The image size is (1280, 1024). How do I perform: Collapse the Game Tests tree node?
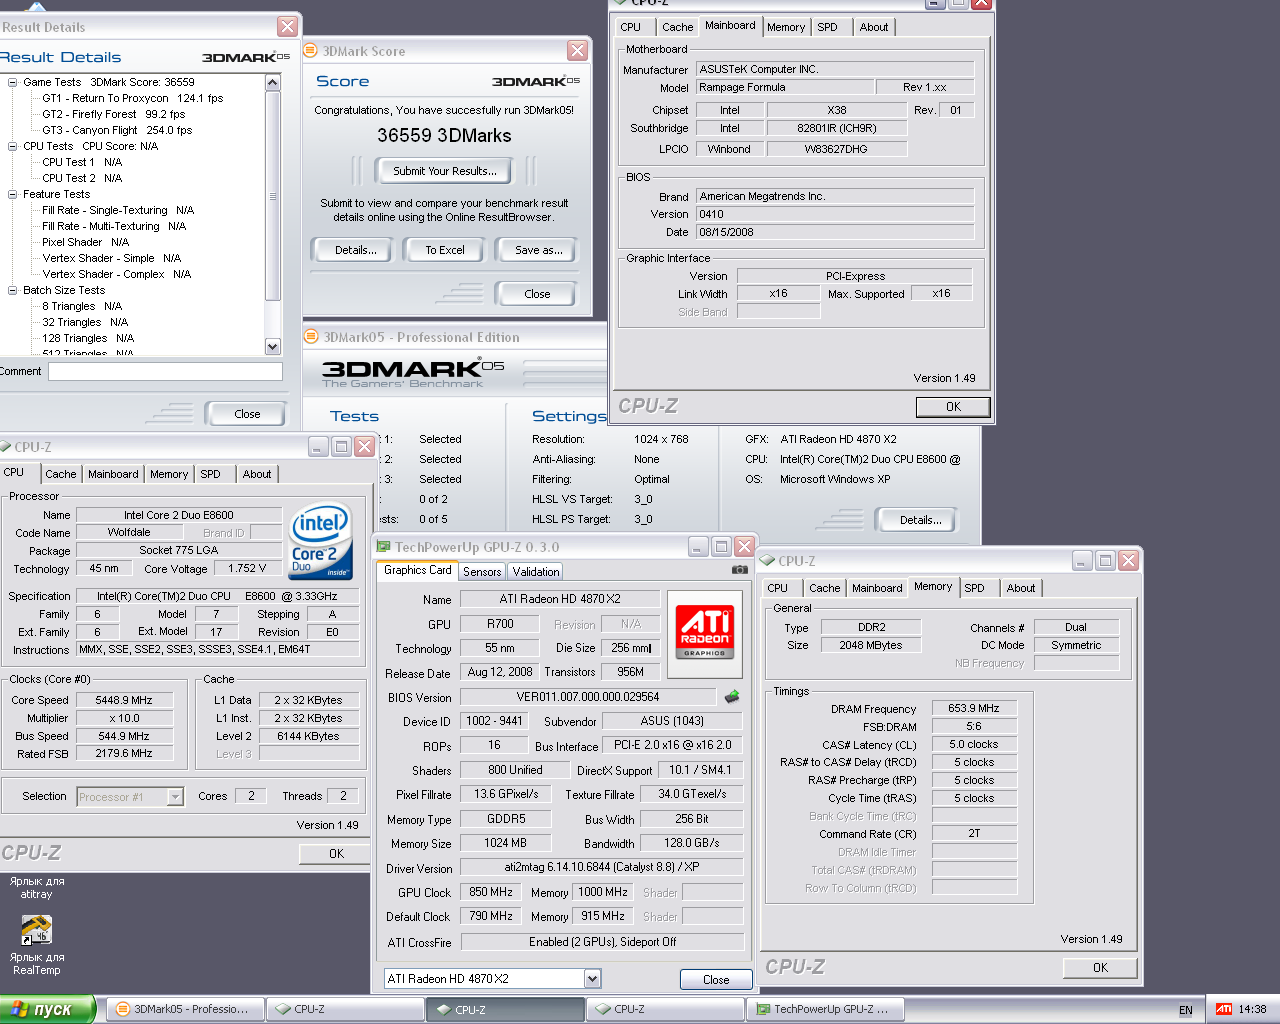pos(13,82)
